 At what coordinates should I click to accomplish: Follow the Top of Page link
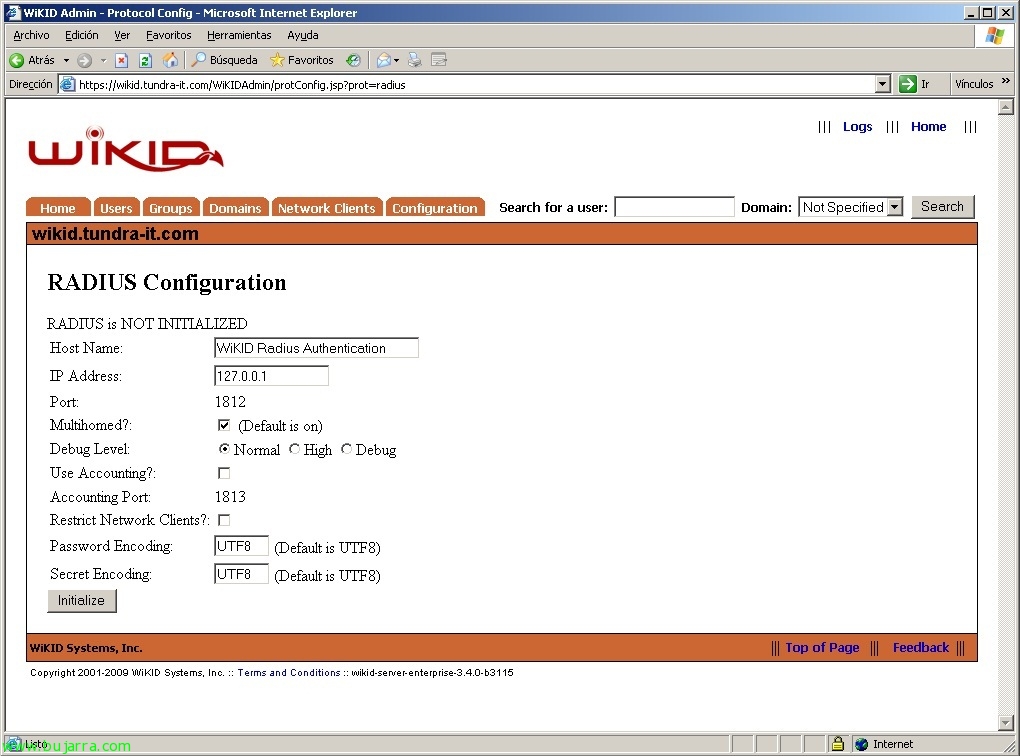tap(822, 647)
